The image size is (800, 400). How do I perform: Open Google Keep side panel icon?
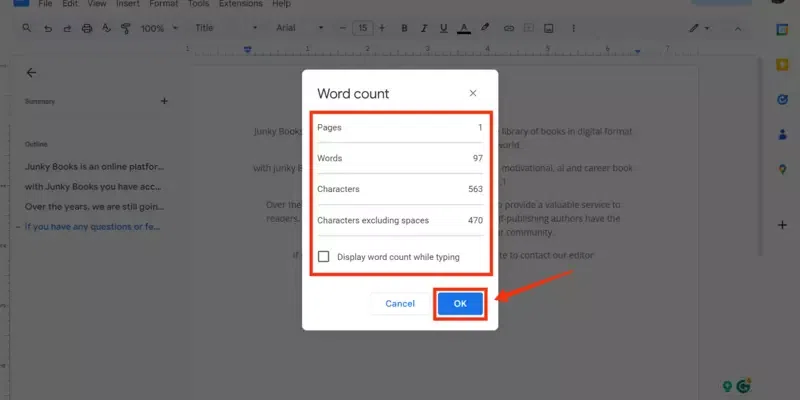pyautogui.click(x=782, y=65)
